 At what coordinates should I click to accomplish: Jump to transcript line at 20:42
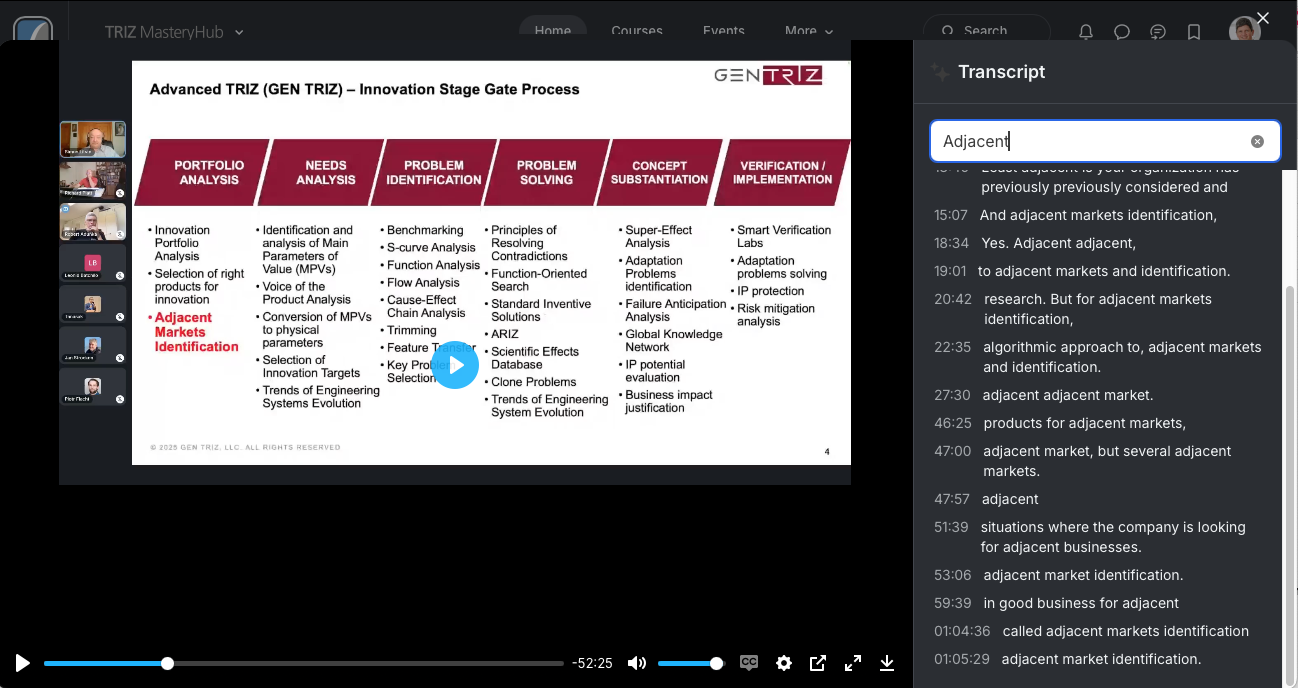pos(1098,309)
